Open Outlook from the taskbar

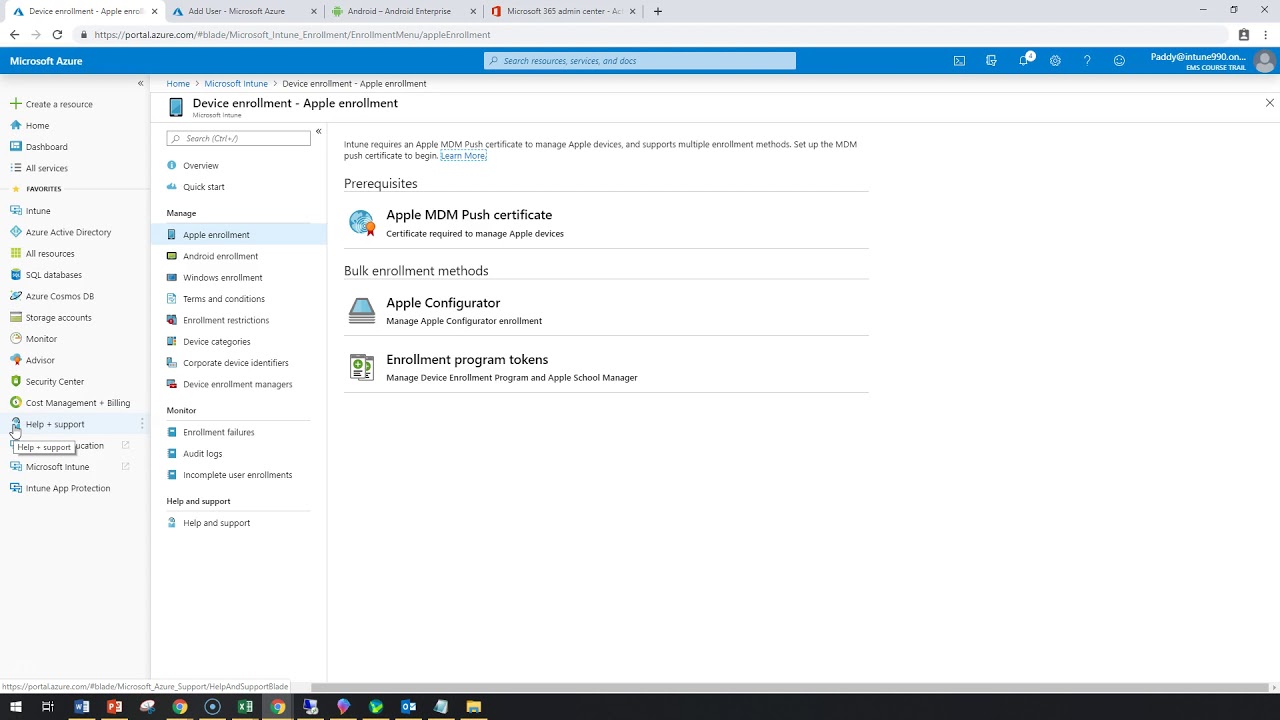point(408,707)
